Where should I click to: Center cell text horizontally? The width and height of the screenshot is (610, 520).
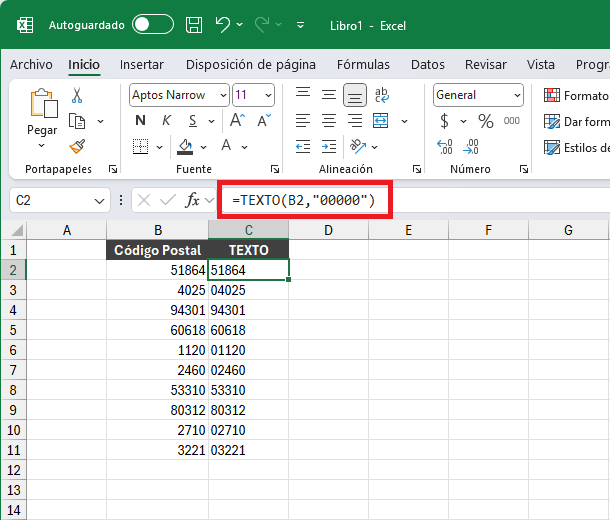[329, 121]
